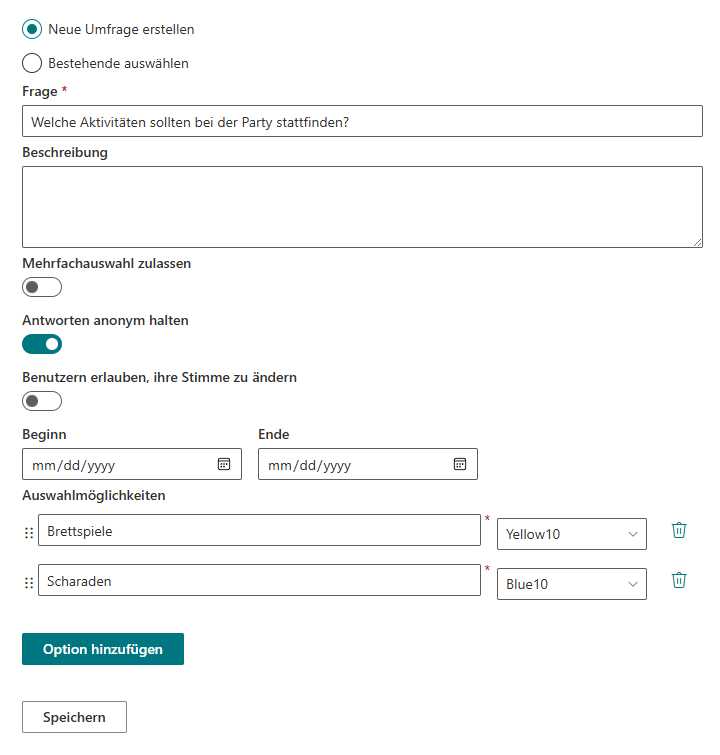720x755 pixels.
Task: Delete the Brettspiele option with trash icon
Action: click(x=679, y=530)
